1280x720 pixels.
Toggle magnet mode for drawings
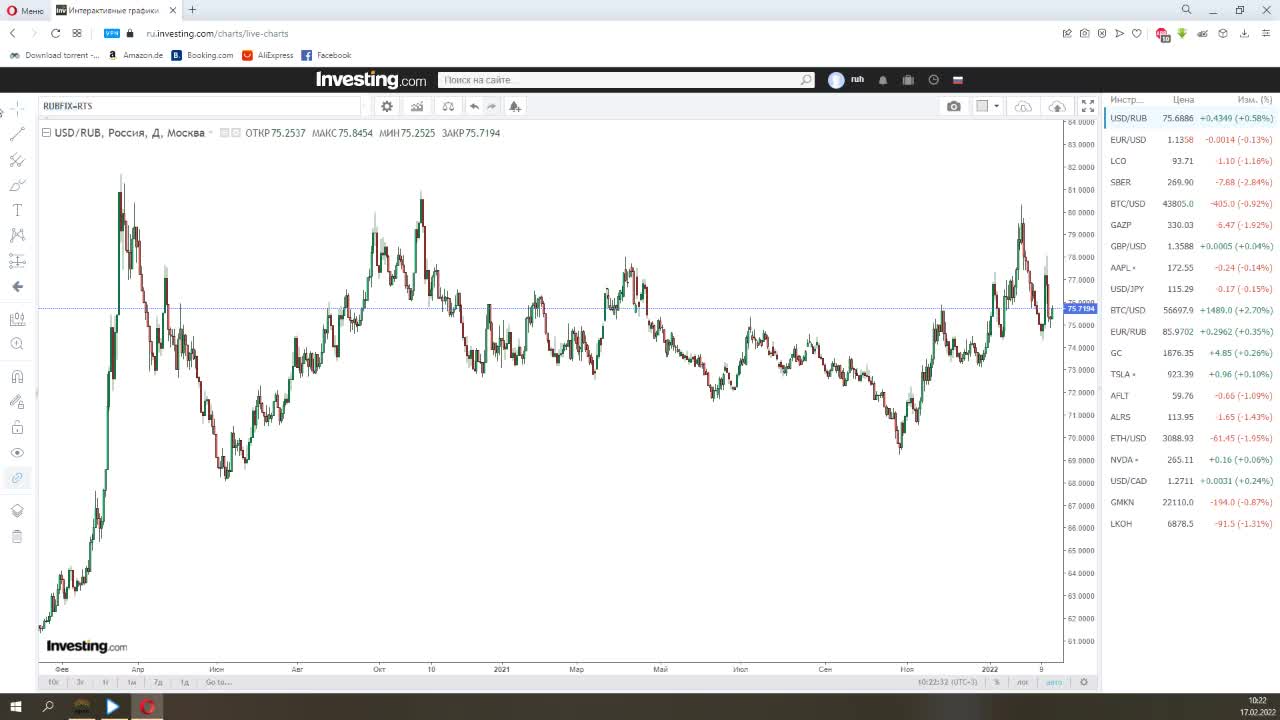[17, 377]
